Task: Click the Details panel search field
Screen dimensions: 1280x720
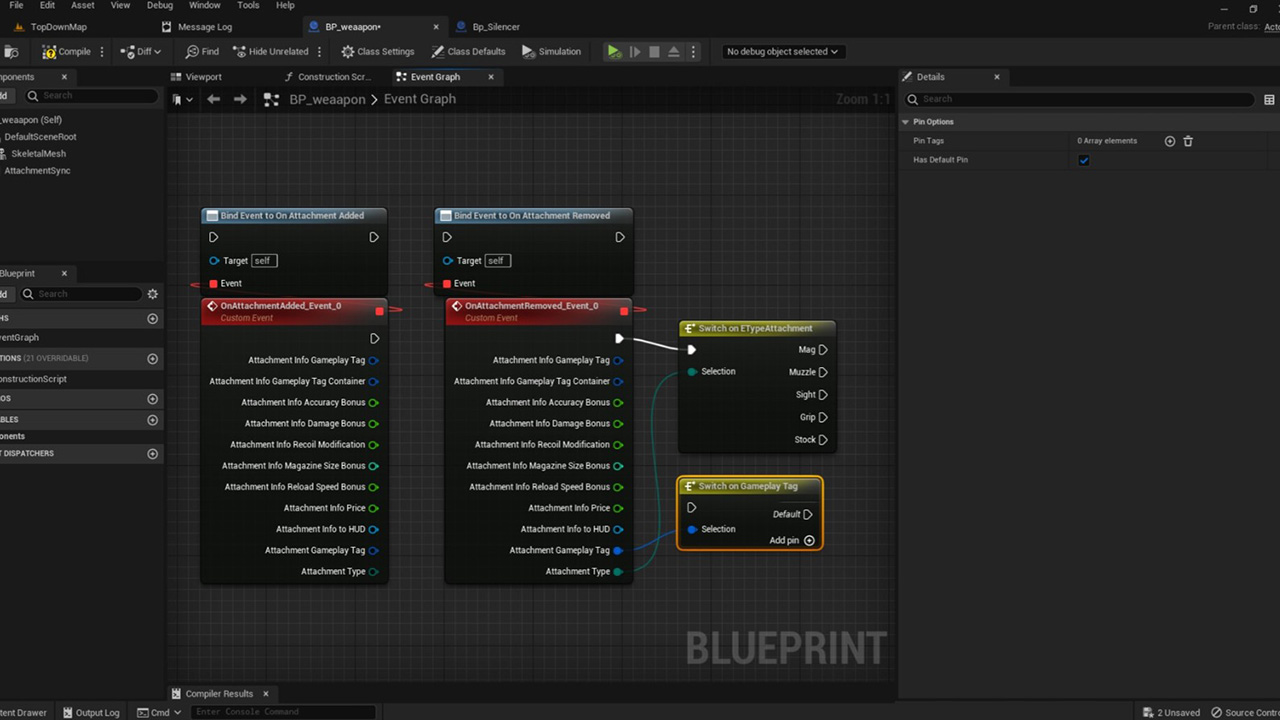Action: click(x=1085, y=99)
